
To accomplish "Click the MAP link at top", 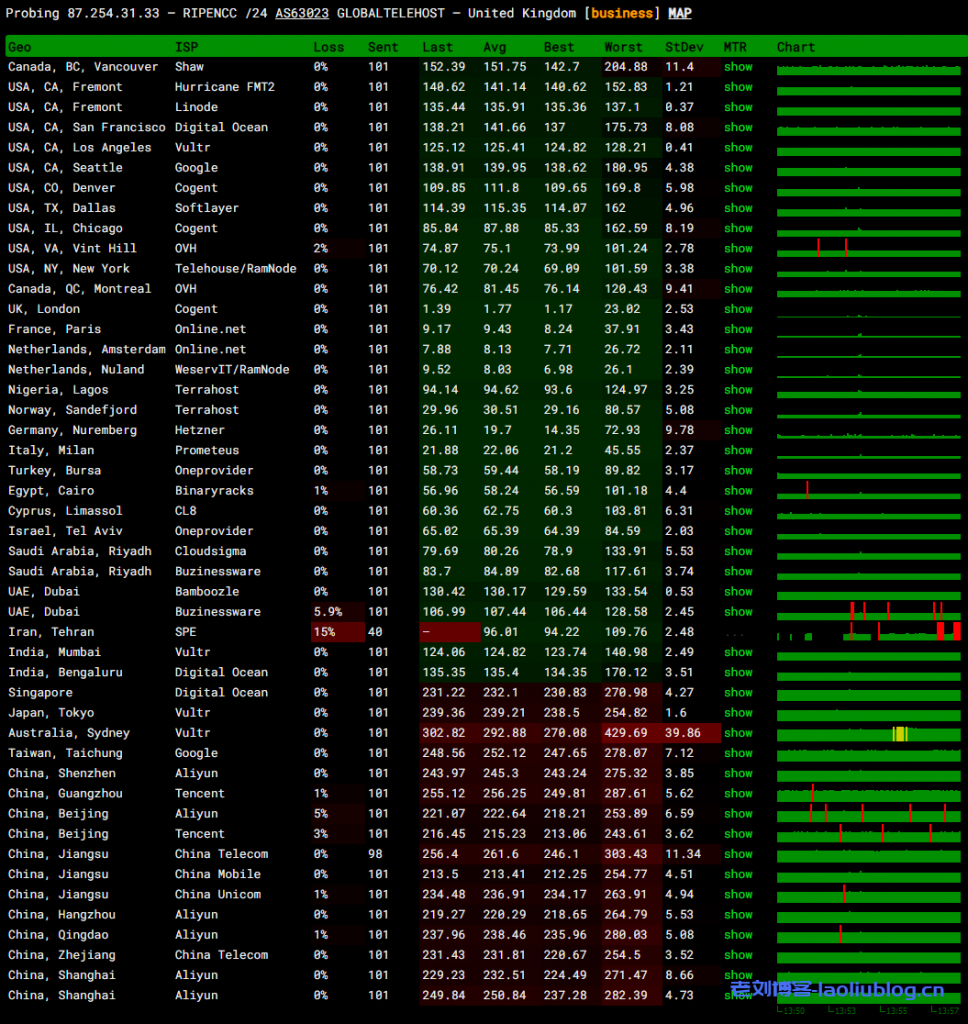I will (679, 14).
